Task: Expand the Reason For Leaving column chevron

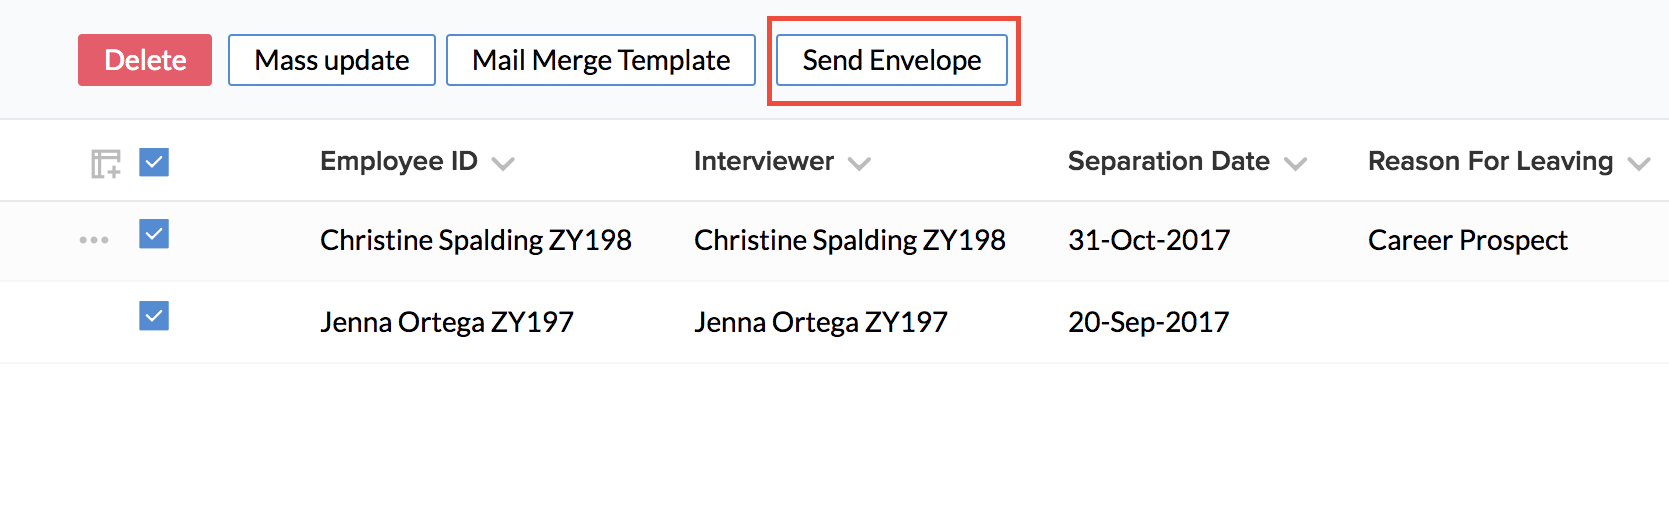Action: [x=1638, y=164]
